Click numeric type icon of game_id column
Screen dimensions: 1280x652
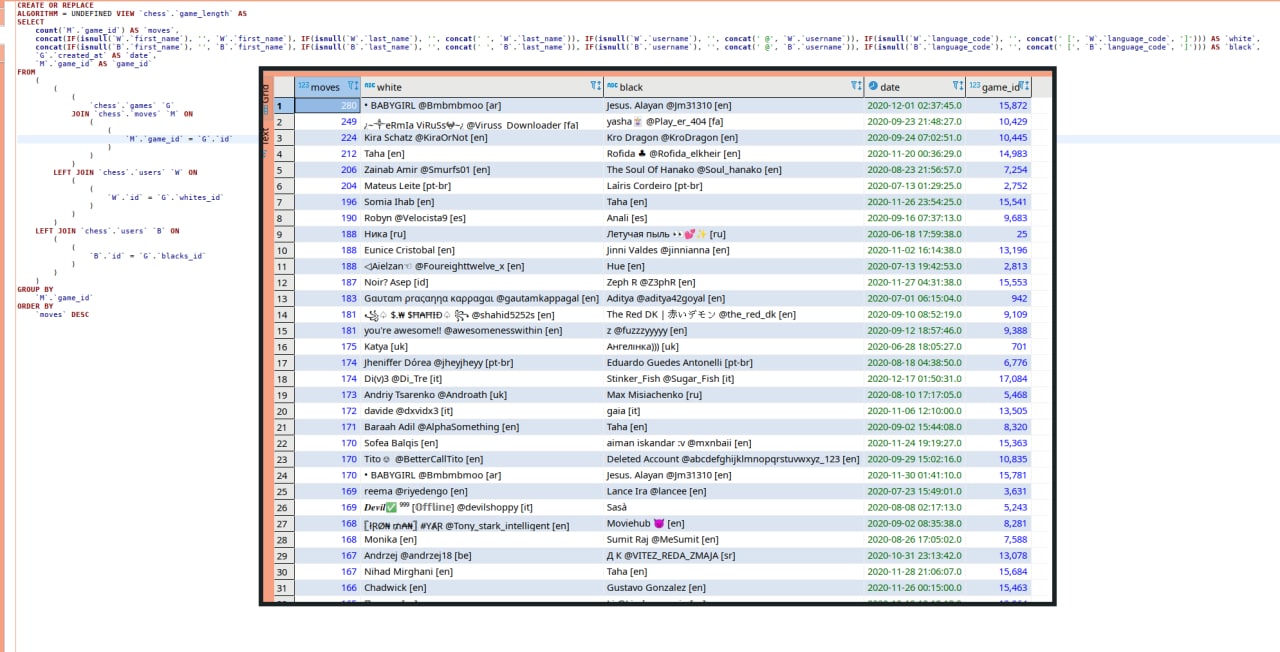pyautogui.click(x=975, y=86)
